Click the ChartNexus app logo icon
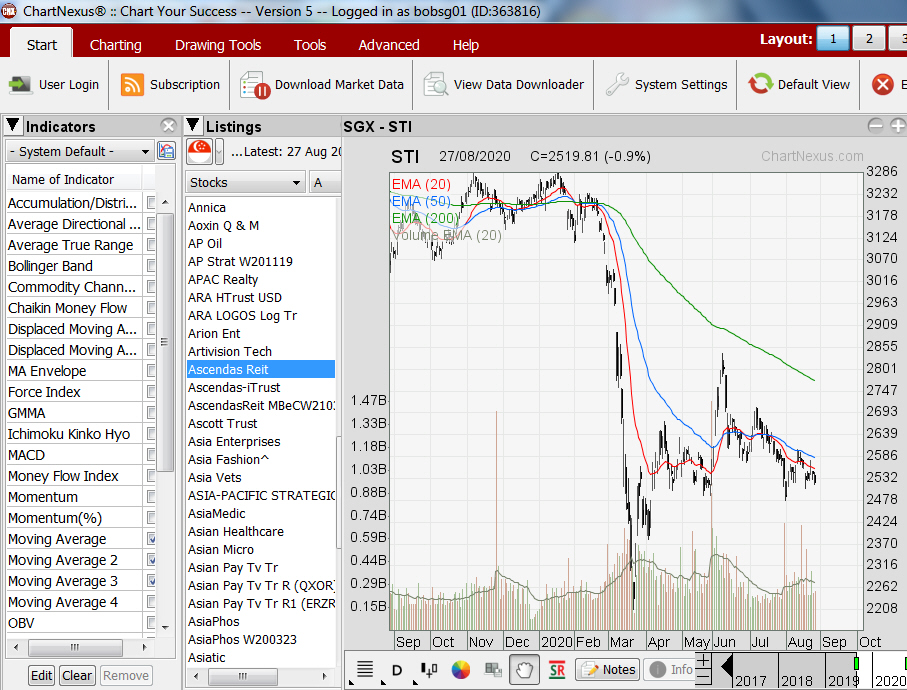 pos(8,10)
